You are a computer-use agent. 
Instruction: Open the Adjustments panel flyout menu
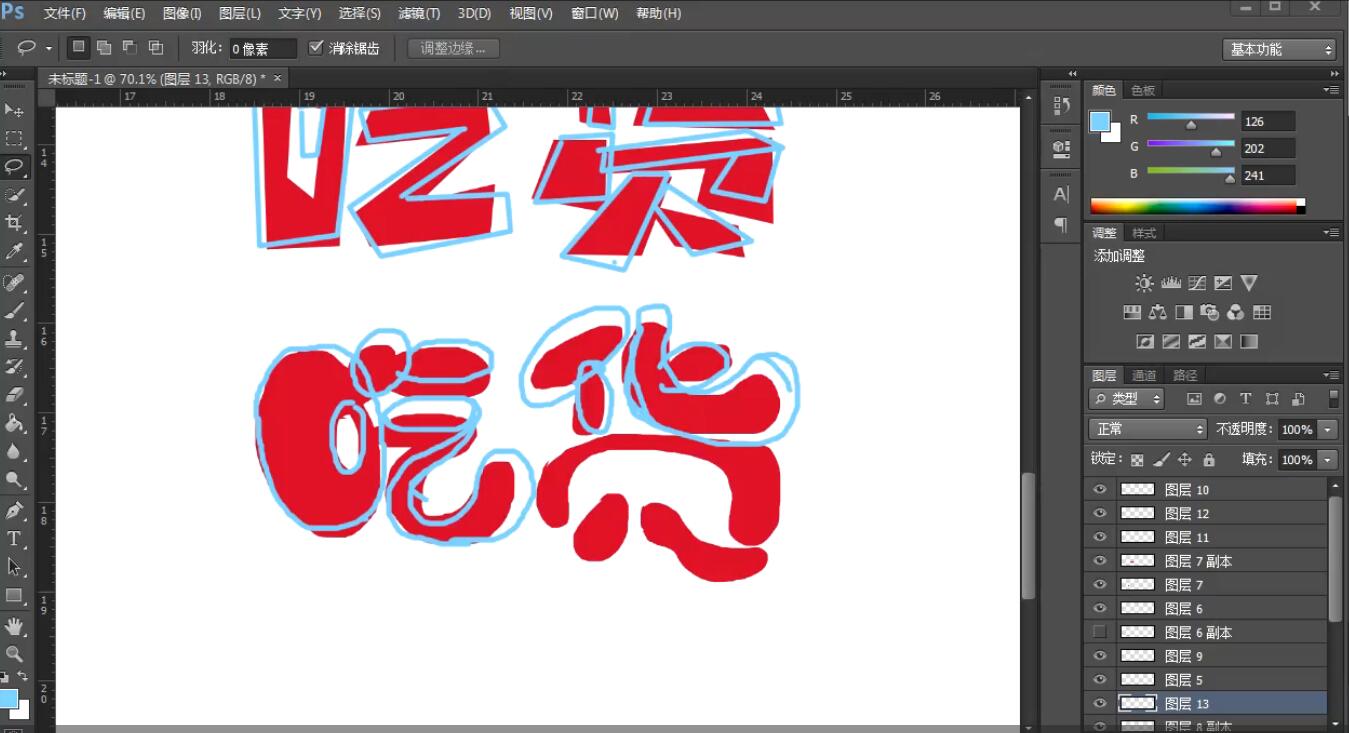pos(1331,232)
